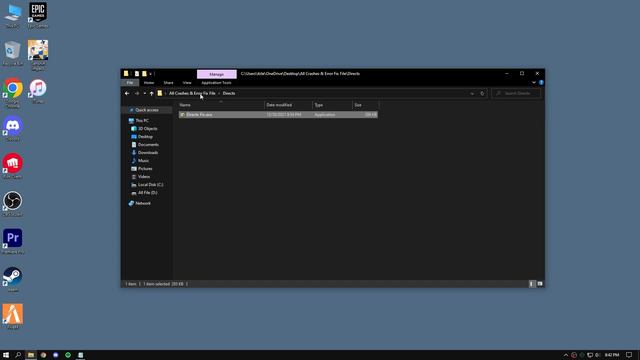Open File Explorer help icon

click(541, 82)
